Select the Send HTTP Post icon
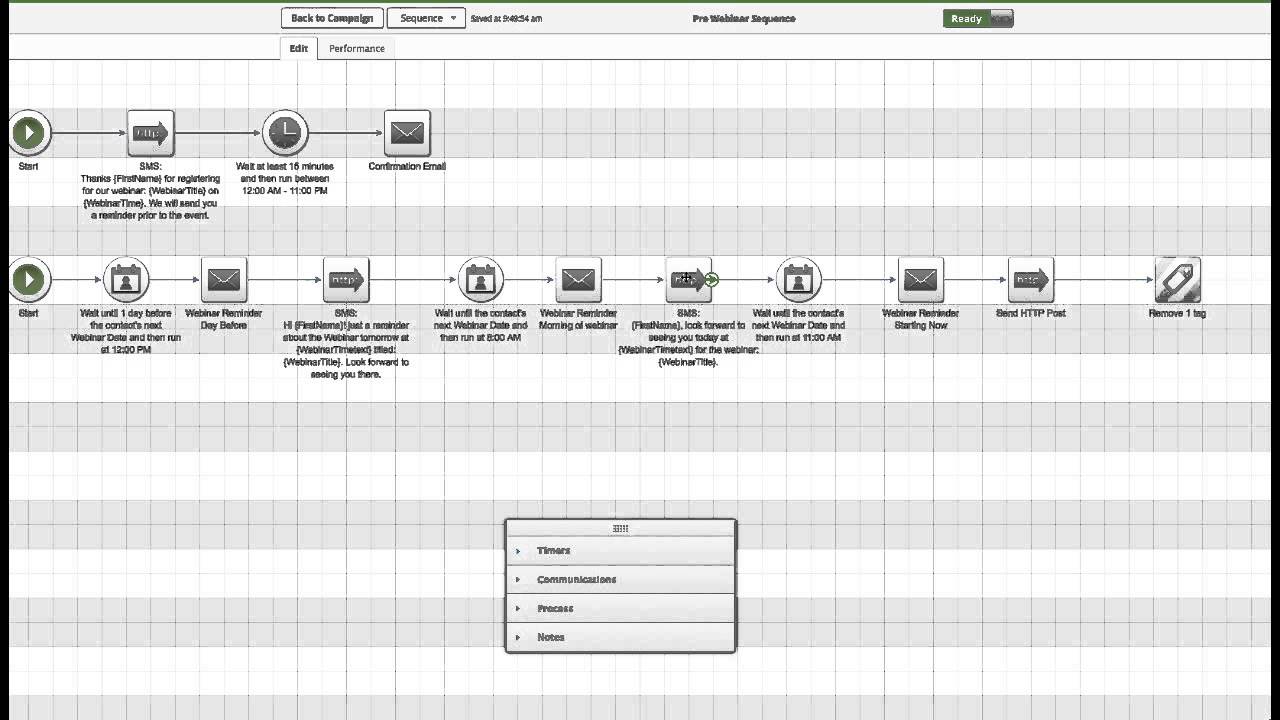The image size is (1280, 720). coord(1030,279)
